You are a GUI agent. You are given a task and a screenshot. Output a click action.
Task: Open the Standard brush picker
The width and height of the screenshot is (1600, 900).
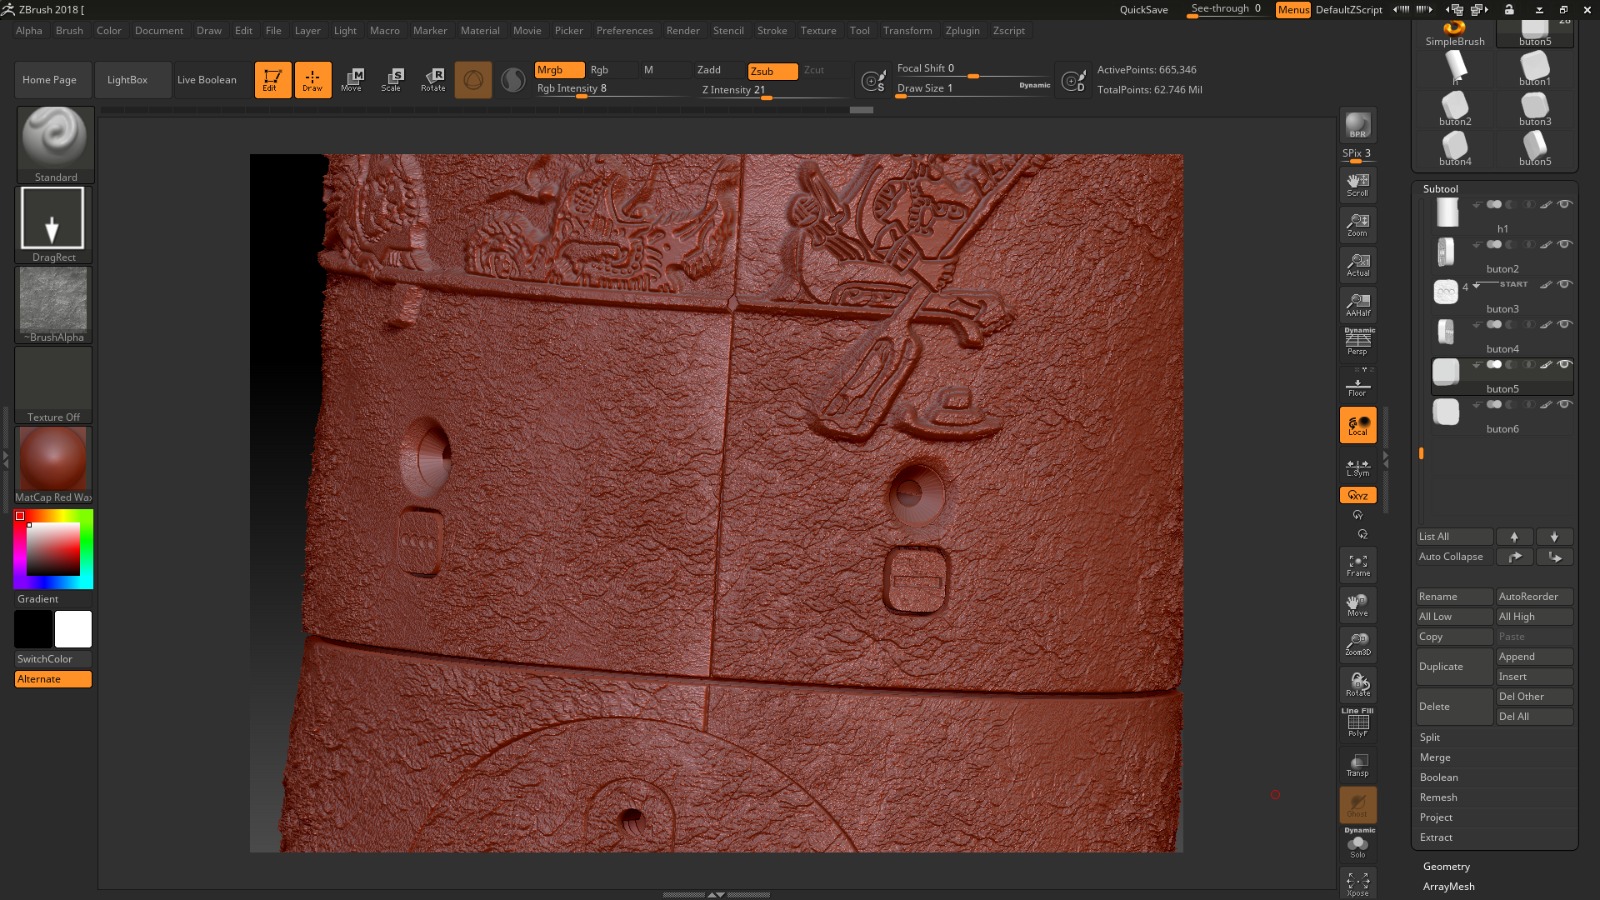click(x=55, y=144)
